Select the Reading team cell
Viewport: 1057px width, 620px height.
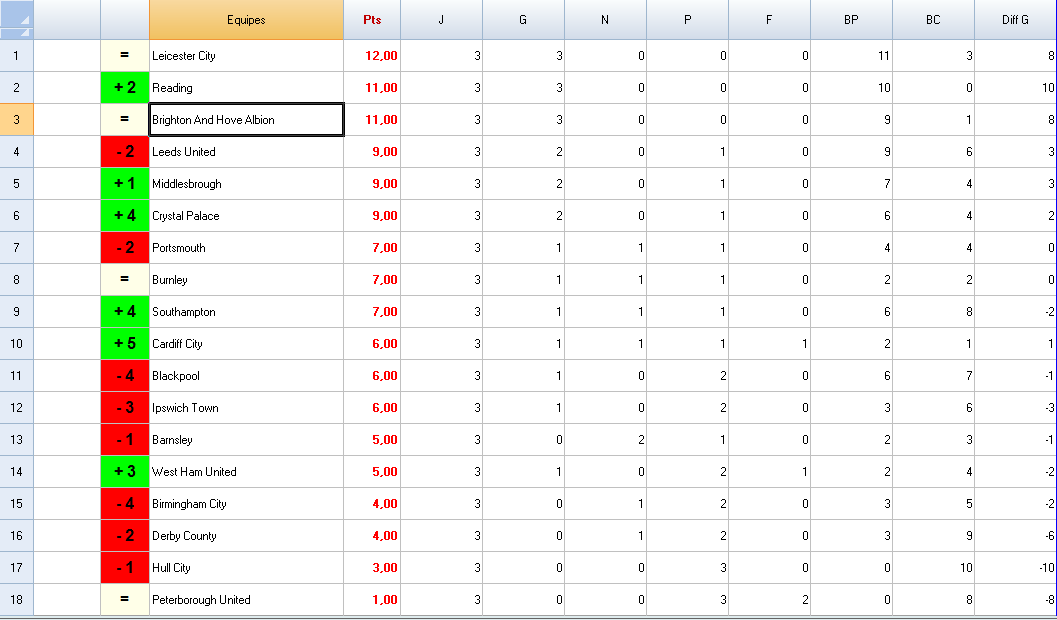click(246, 88)
